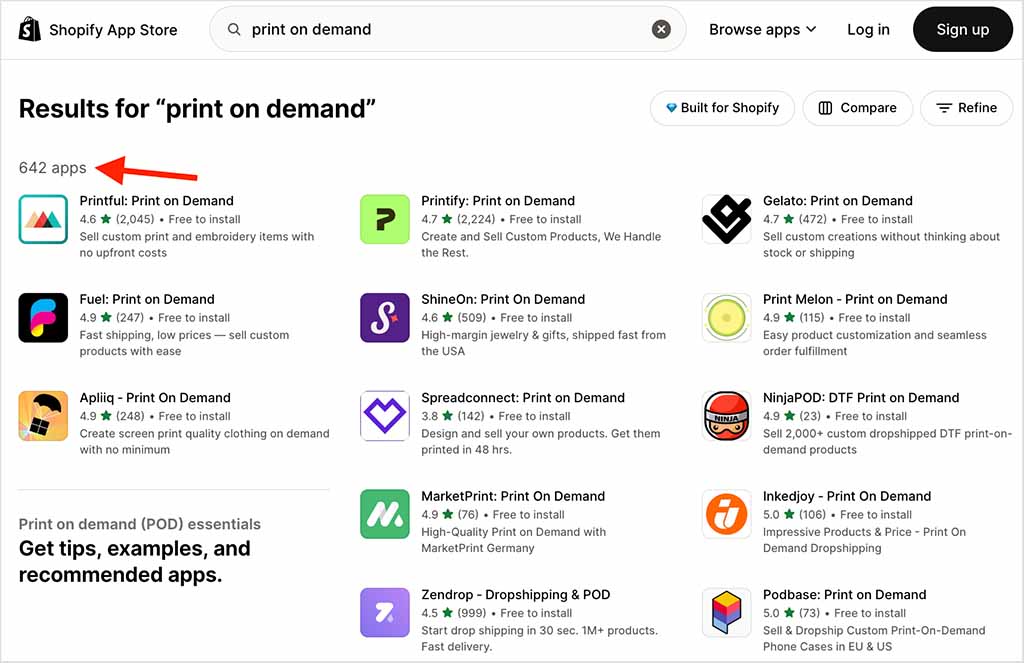Clear the search field with the X
This screenshot has height=663, width=1024.
tap(661, 29)
